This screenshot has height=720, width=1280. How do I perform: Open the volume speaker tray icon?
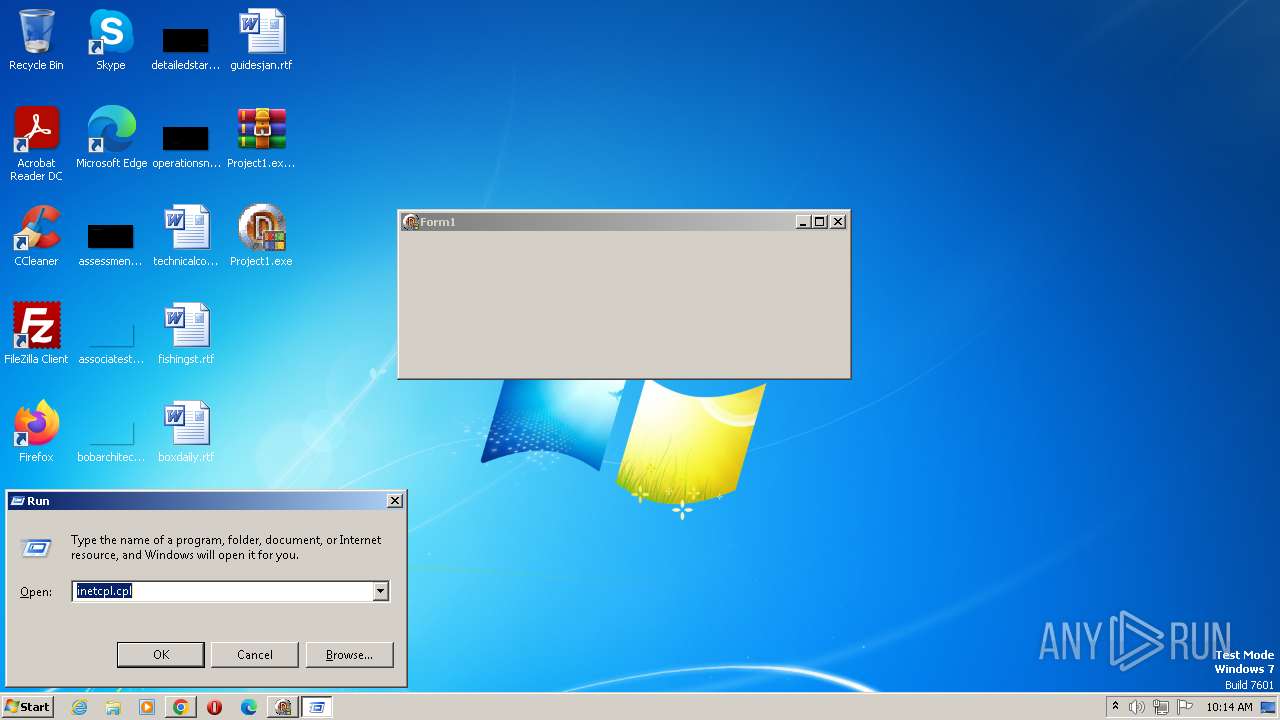[1137, 707]
